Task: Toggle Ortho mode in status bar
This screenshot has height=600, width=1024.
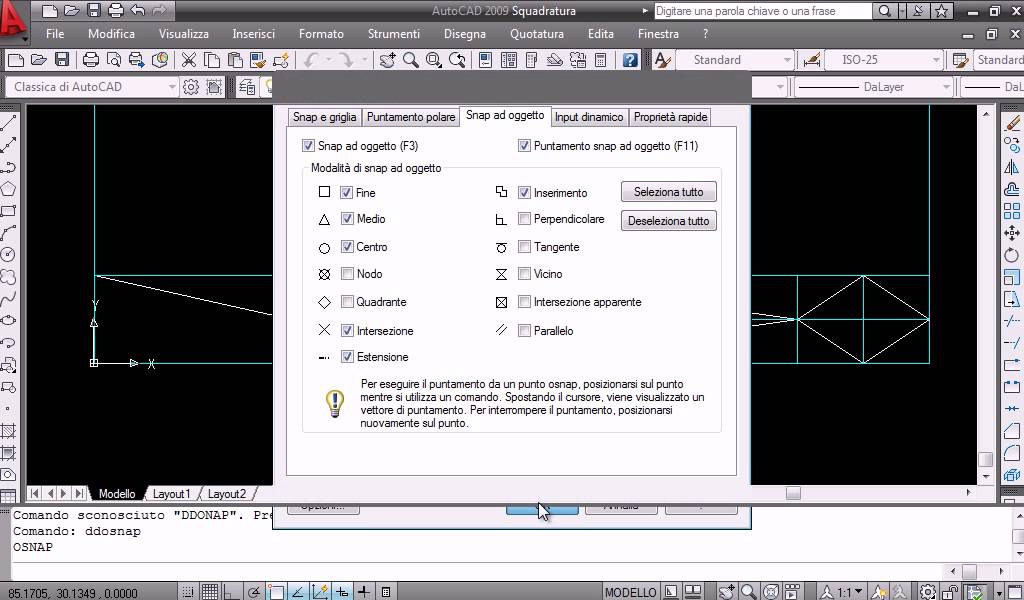Action: click(x=231, y=592)
